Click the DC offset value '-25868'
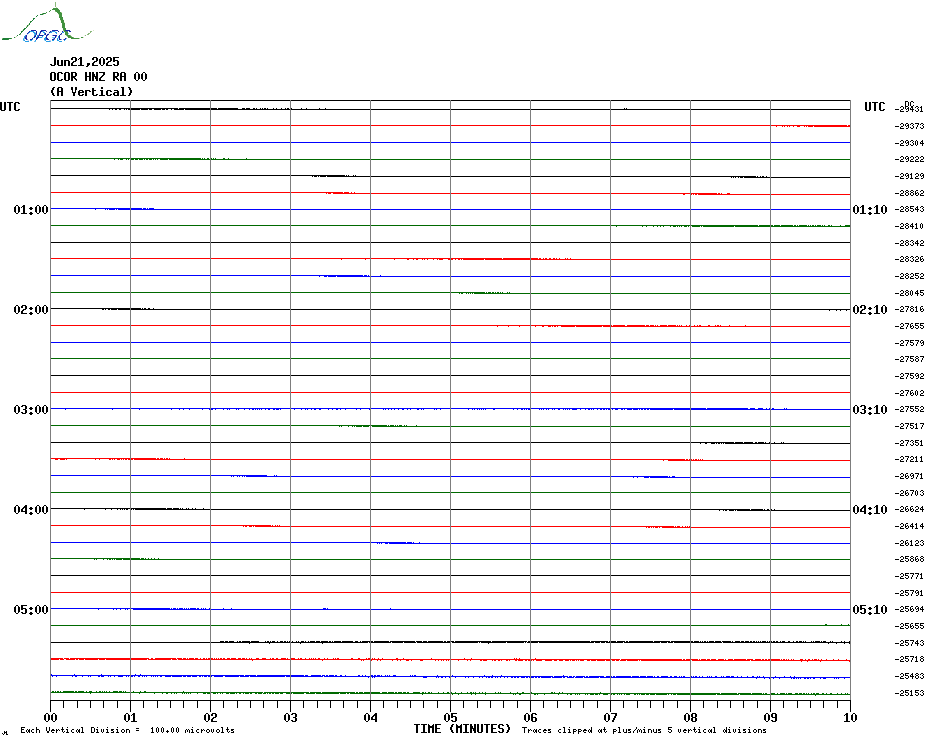Screen dimensions: 930x744 click(x=909, y=559)
